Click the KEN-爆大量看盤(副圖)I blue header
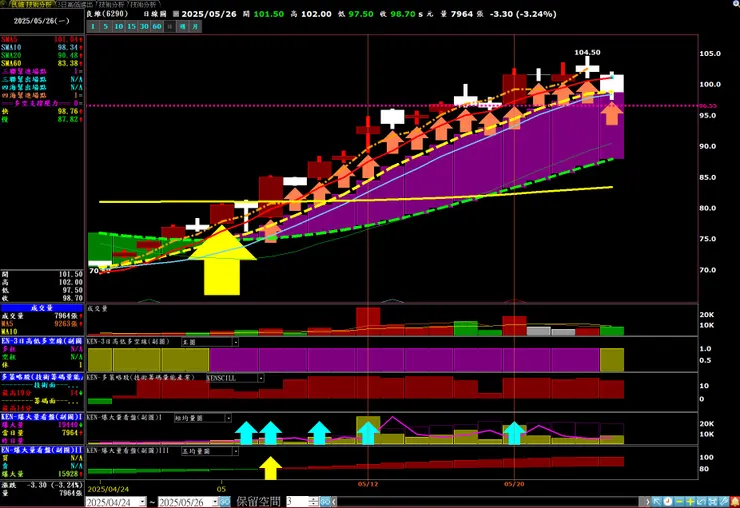740x508 pixels. point(42,417)
